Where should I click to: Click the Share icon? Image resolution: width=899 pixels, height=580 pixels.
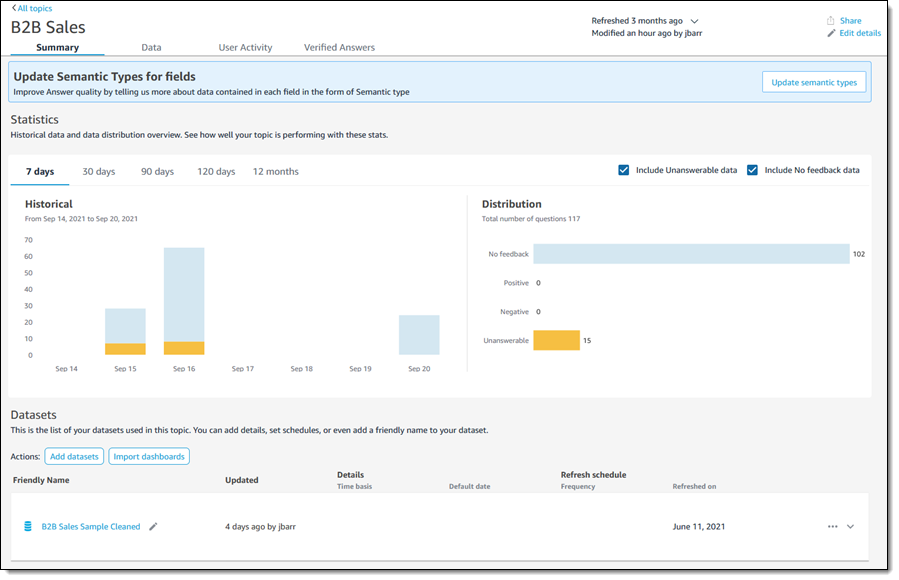tap(830, 21)
